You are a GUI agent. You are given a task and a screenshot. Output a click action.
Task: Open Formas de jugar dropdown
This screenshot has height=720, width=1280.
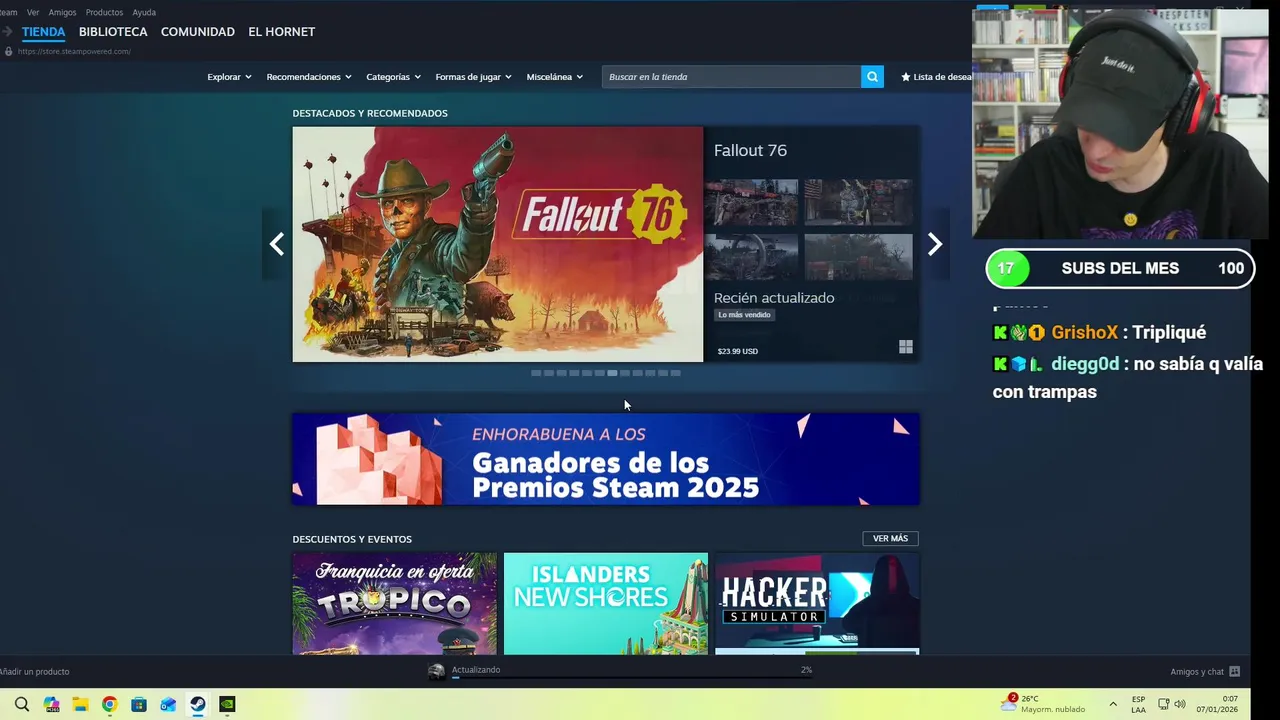point(473,77)
